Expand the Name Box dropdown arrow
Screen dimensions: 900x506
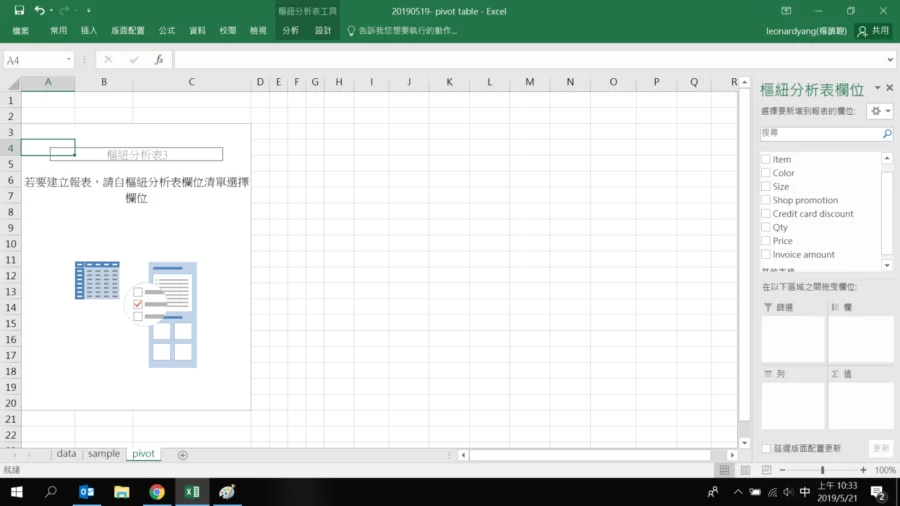[68, 60]
